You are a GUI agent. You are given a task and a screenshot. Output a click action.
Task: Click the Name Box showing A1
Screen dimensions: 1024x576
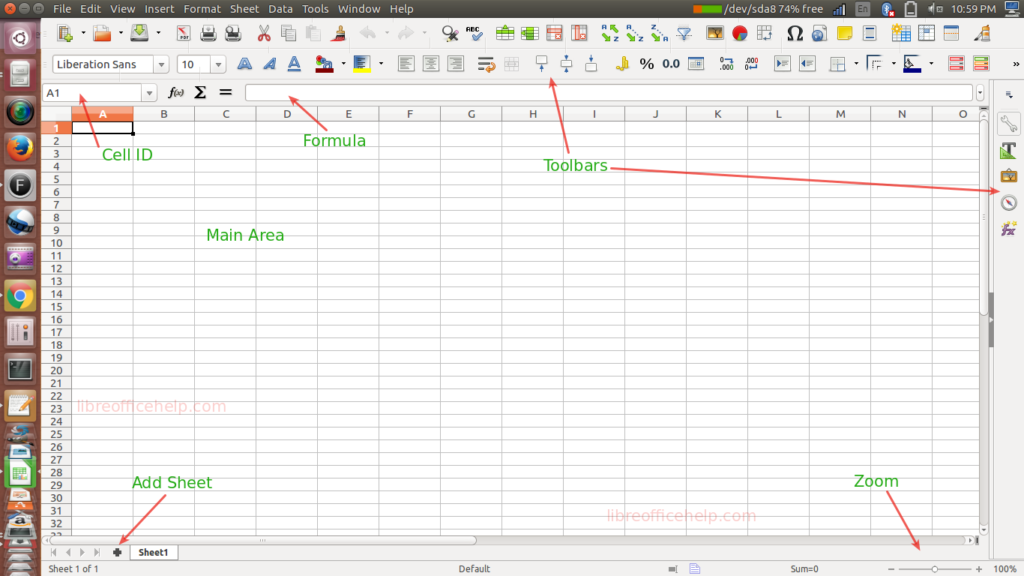click(x=93, y=93)
